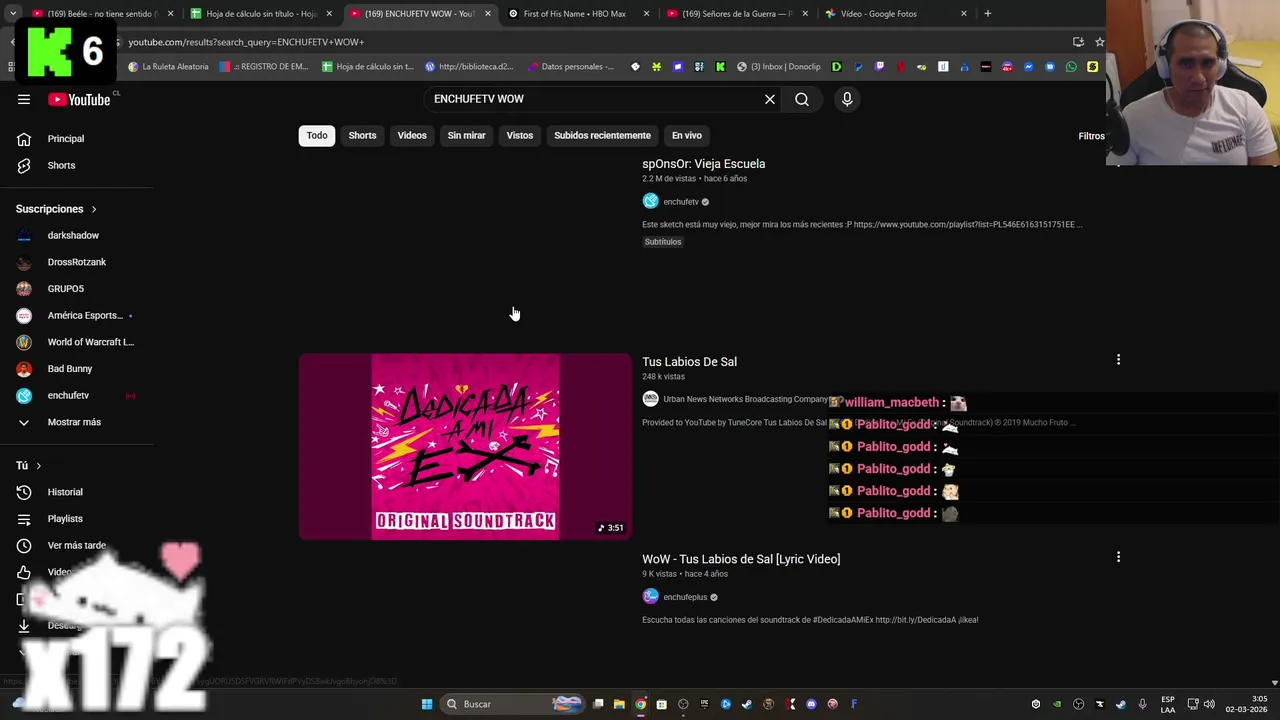Click the taskbar Buscar search box
The width and height of the screenshot is (1280, 720).
pyautogui.click(x=513, y=704)
